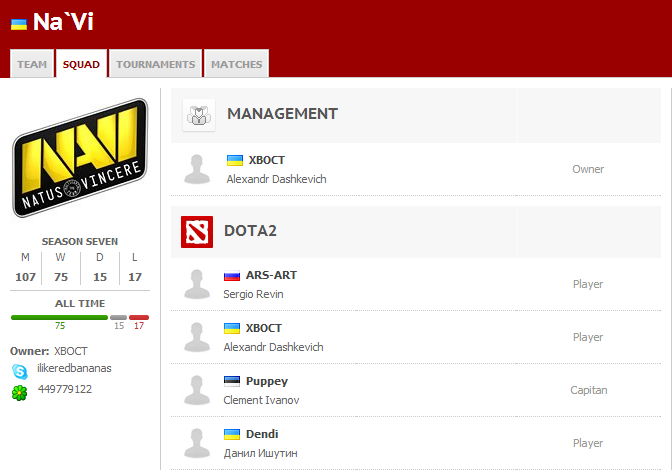This screenshot has width=672, height=470.
Task: Open Puppey player profile
Action: [x=267, y=381]
